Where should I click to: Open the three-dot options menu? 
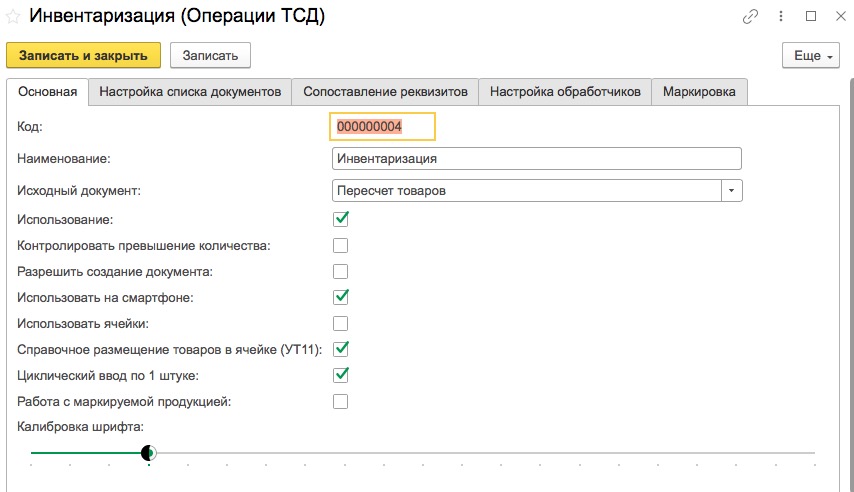tap(780, 16)
